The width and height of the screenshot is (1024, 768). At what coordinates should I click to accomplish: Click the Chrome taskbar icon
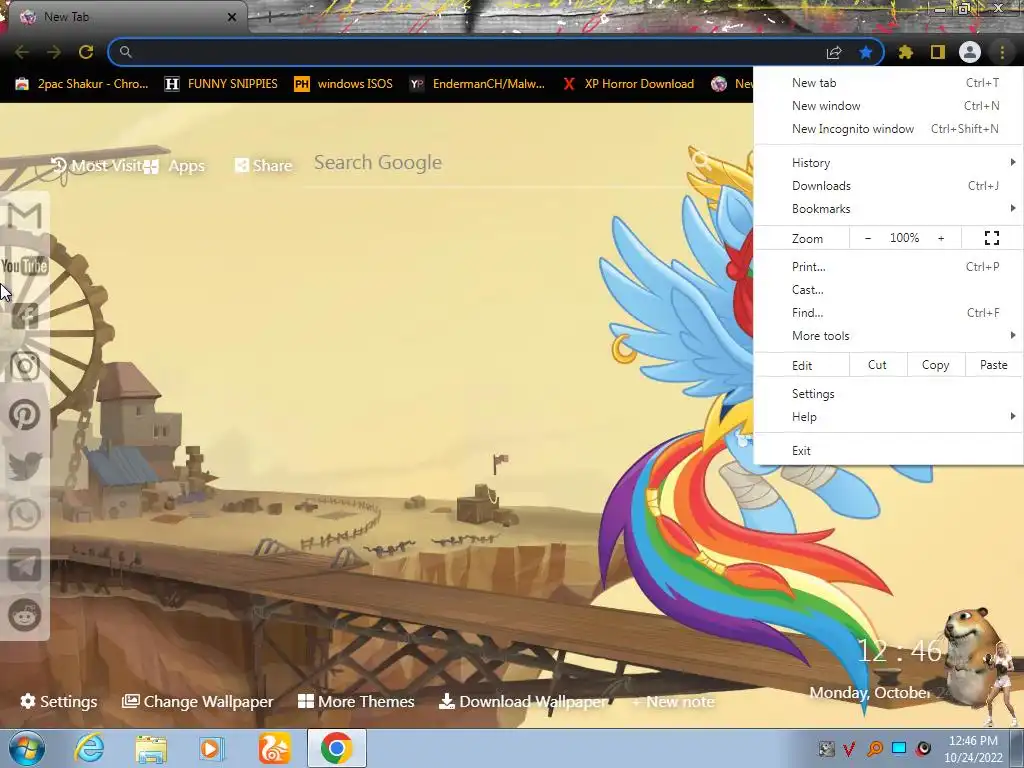[336, 748]
